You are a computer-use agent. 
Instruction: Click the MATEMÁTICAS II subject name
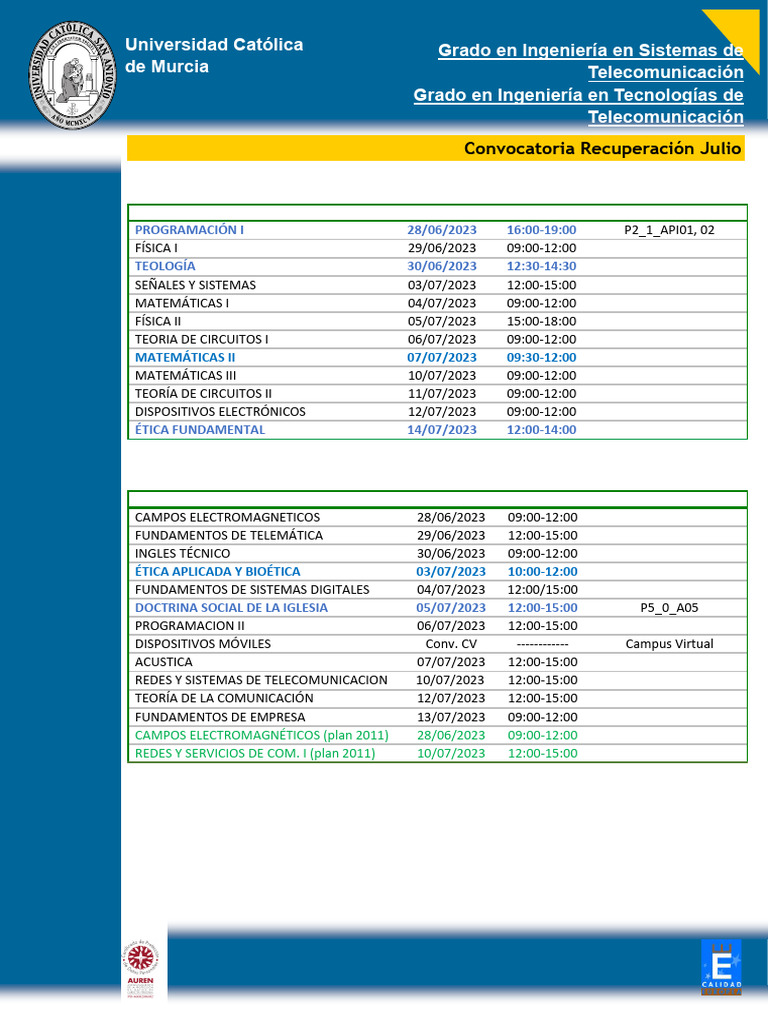click(185, 357)
